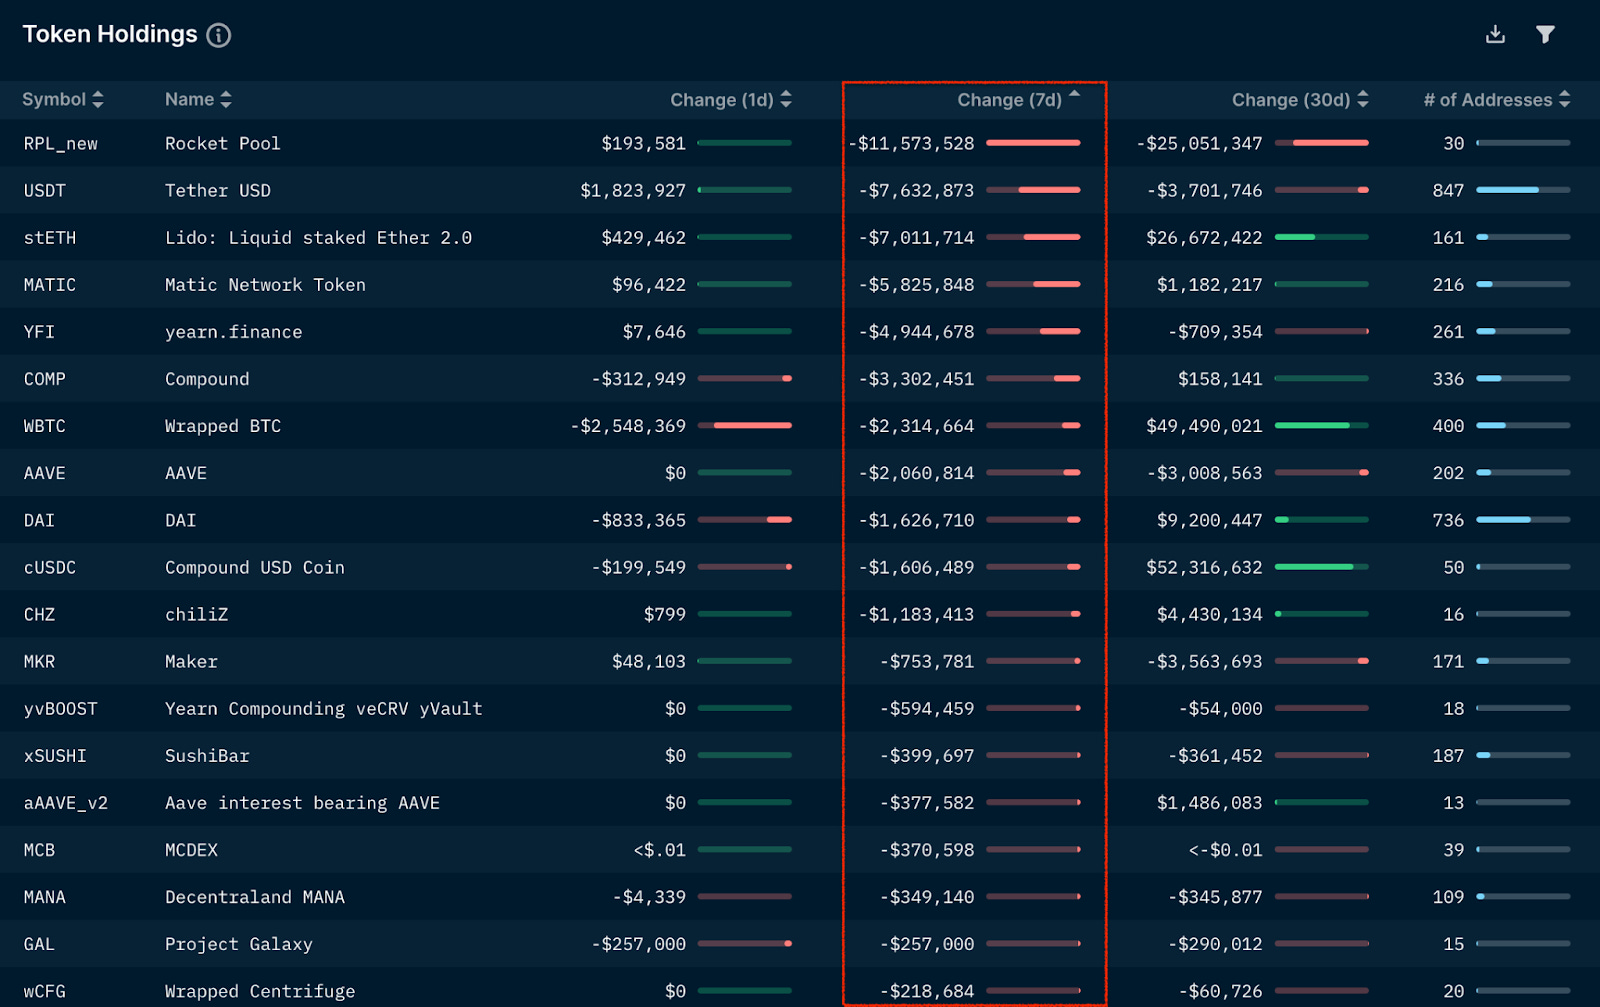The image size is (1600, 1007).
Task: Click the MCDEX name
Action: (x=191, y=850)
